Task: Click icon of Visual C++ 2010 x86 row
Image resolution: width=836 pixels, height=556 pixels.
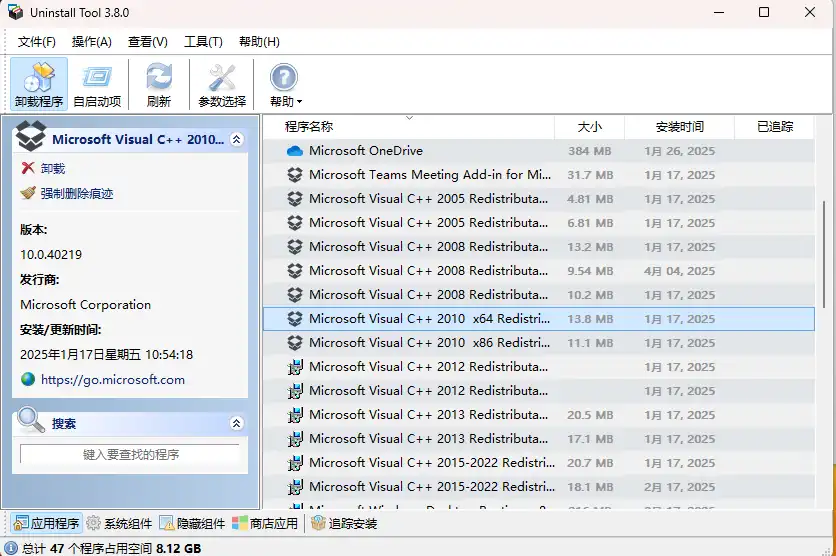Action: pos(295,343)
